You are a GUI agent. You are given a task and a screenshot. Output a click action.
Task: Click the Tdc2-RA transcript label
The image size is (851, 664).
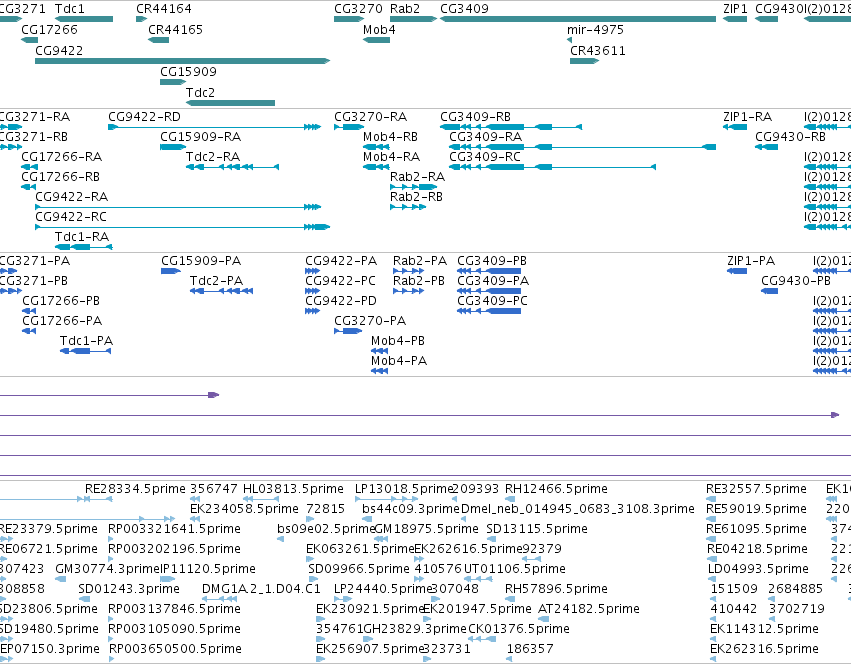[x=213, y=157]
